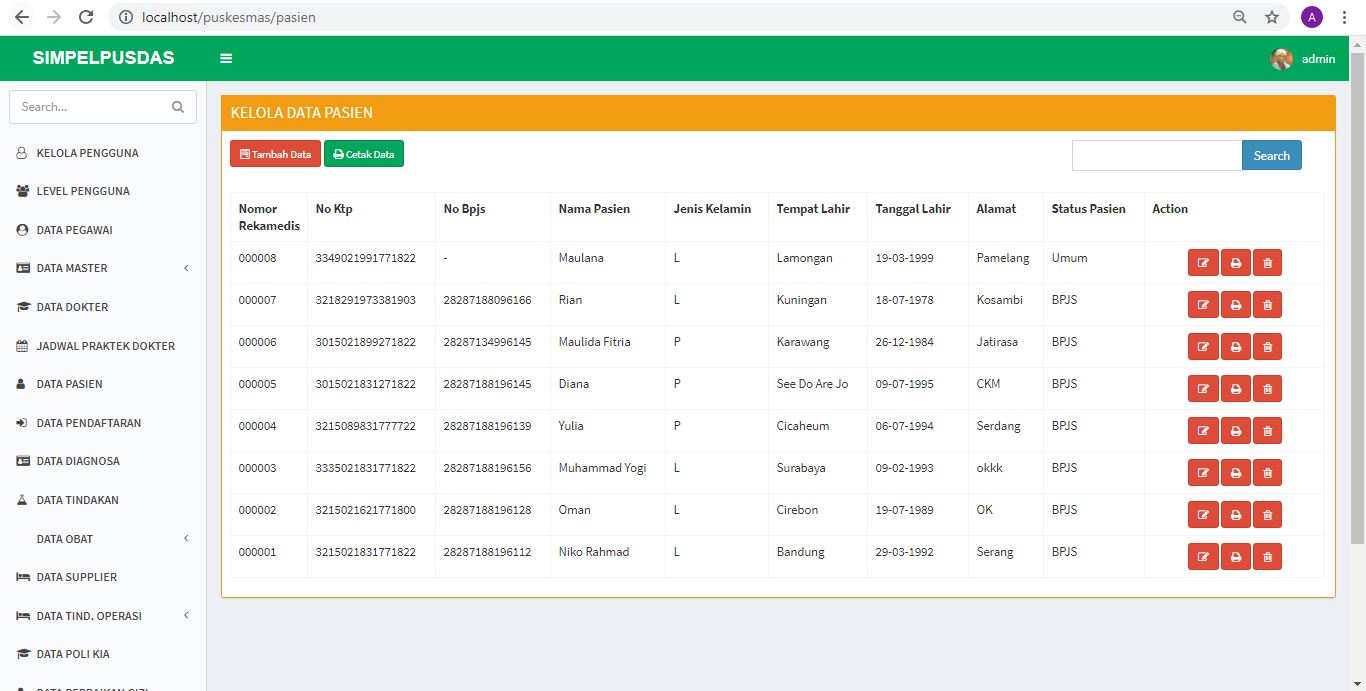Delete the patient record for Diana

pos(1267,389)
